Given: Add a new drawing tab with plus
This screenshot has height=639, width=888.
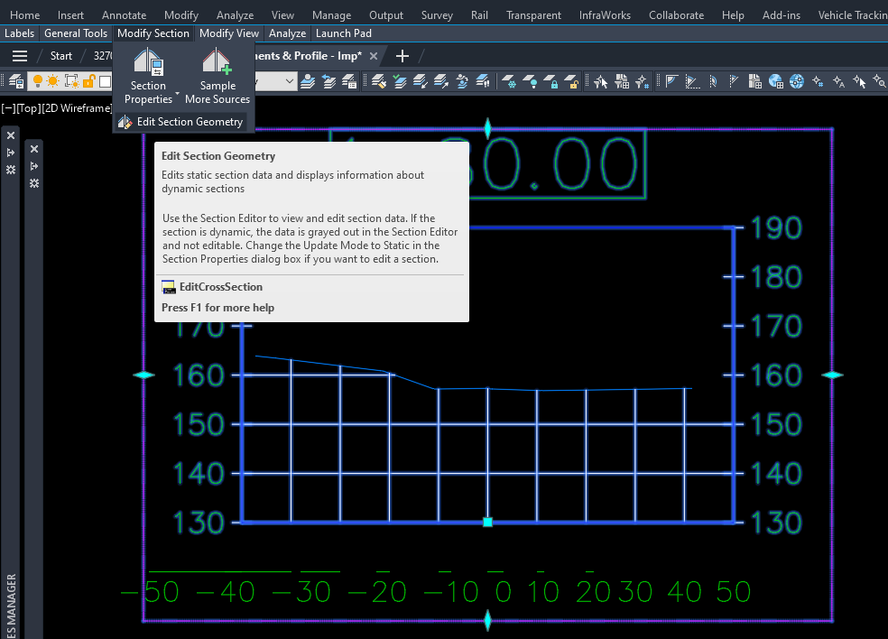Looking at the screenshot, I should 402,56.
